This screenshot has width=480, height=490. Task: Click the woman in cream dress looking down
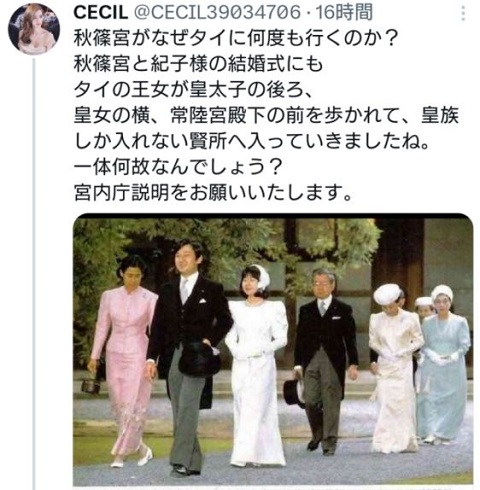click(x=394, y=368)
